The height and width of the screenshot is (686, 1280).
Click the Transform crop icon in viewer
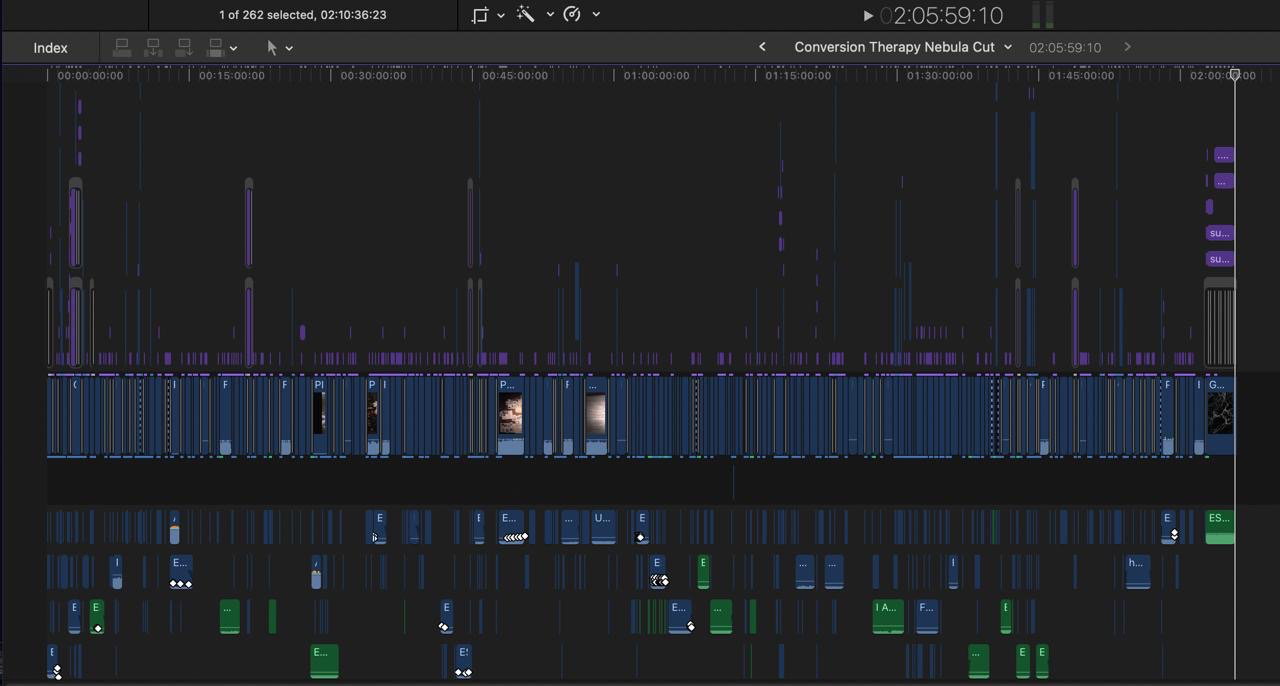click(x=480, y=15)
